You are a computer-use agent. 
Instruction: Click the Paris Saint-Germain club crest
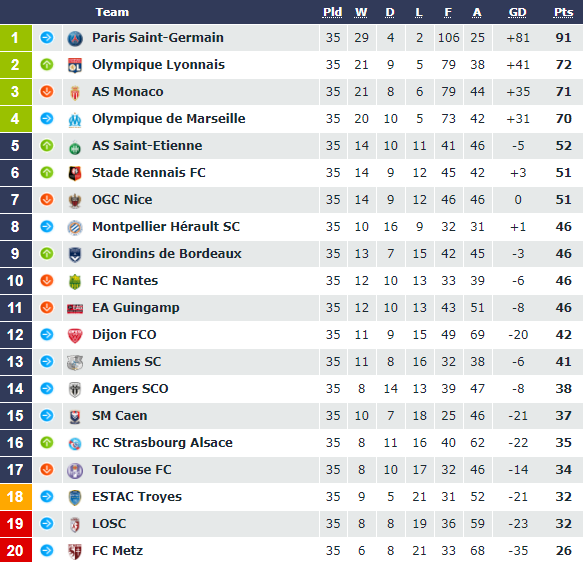click(x=75, y=38)
